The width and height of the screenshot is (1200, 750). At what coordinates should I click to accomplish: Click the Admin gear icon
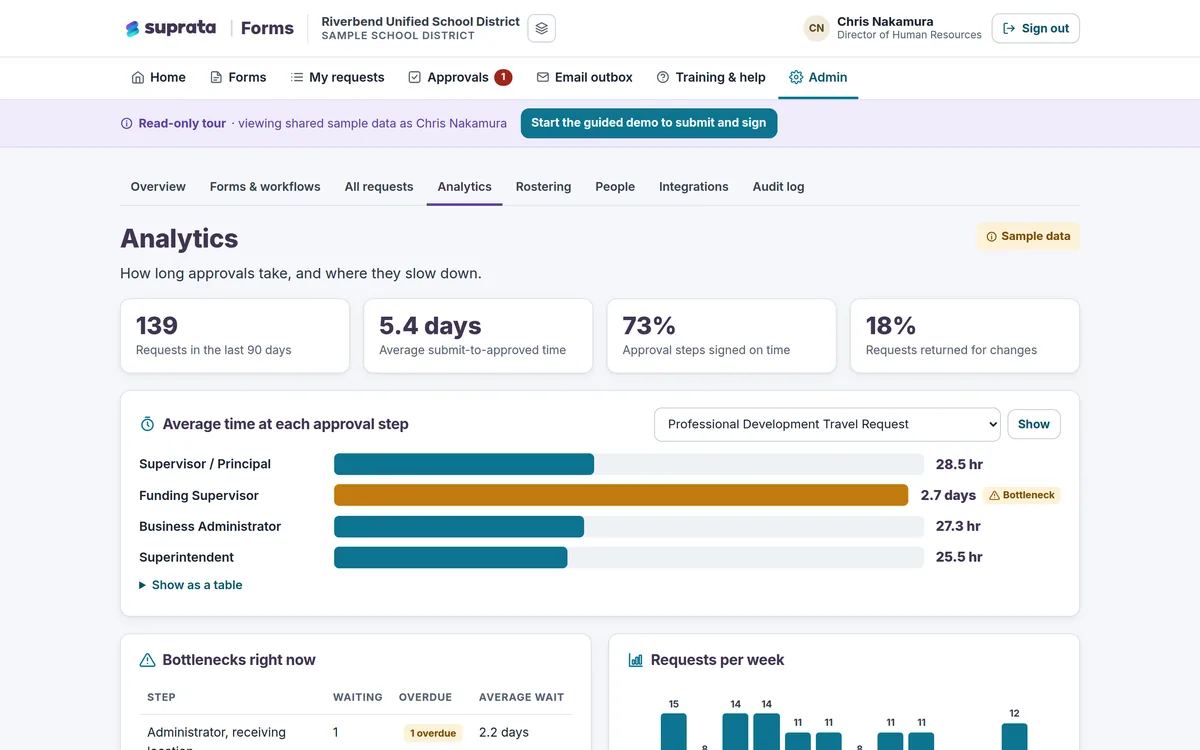tap(796, 77)
